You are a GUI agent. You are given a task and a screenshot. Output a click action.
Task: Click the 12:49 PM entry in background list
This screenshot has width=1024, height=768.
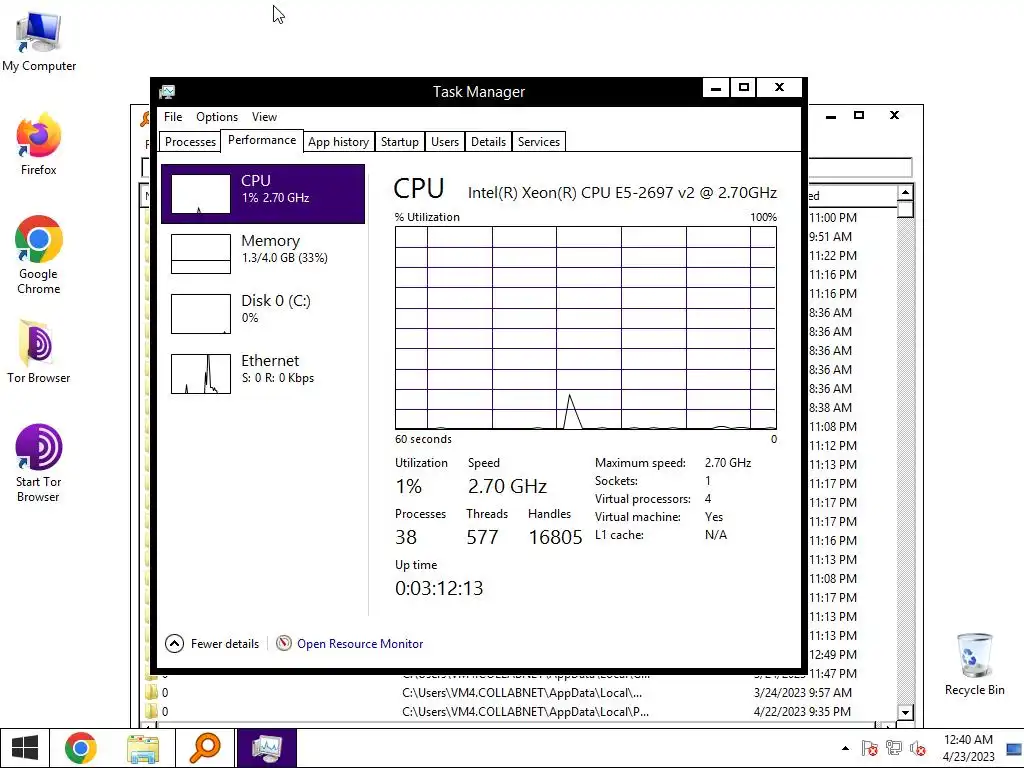point(833,655)
